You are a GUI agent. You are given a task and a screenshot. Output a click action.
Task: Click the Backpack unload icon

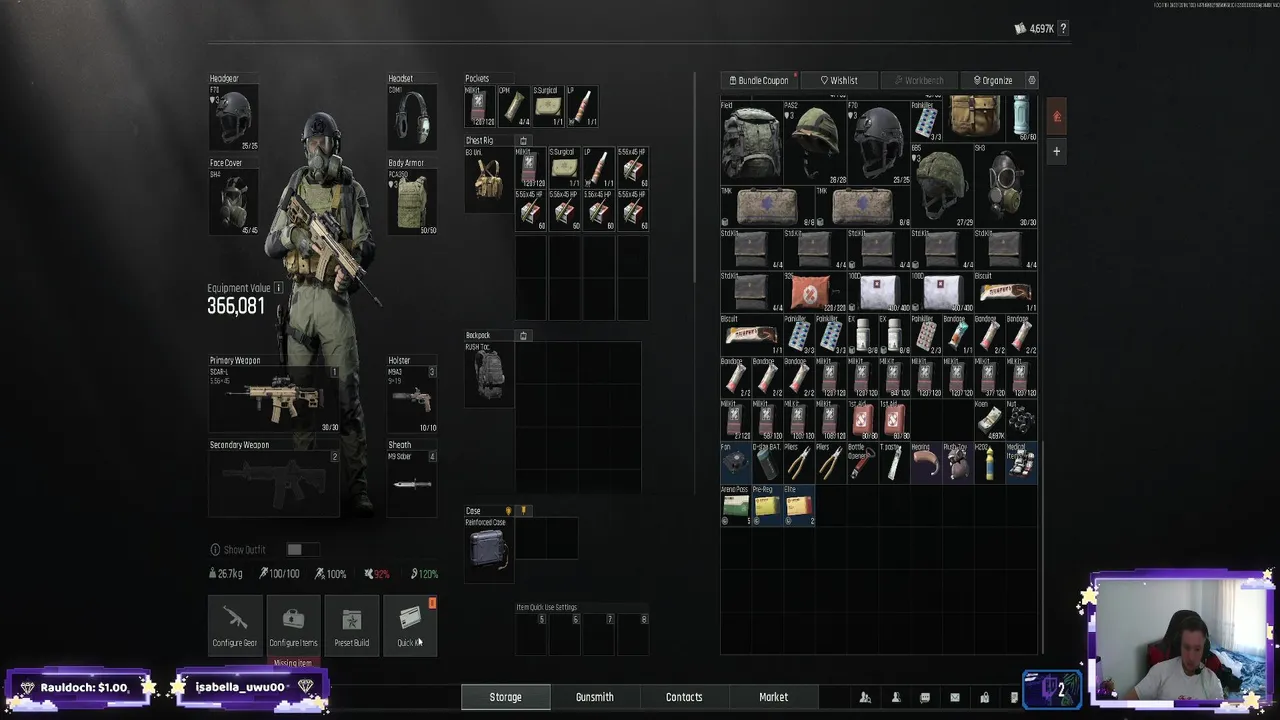(523, 336)
